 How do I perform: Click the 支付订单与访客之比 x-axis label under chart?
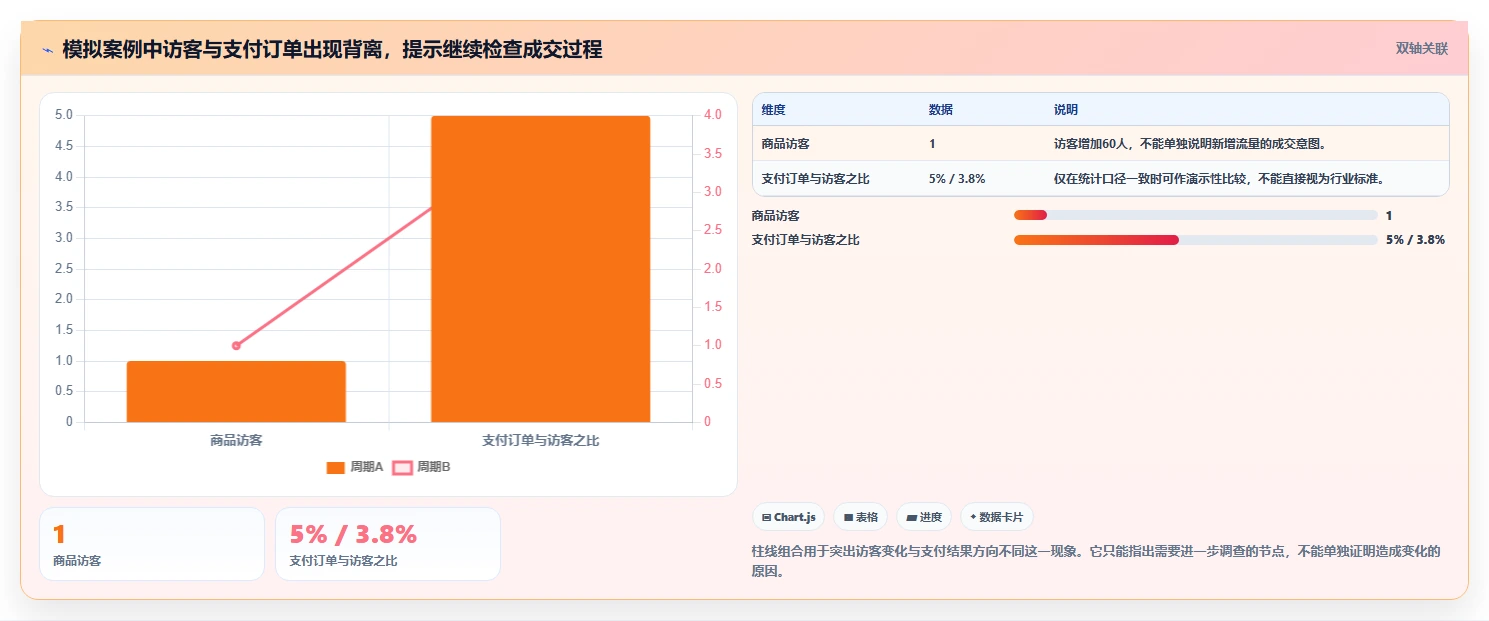point(540,440)
